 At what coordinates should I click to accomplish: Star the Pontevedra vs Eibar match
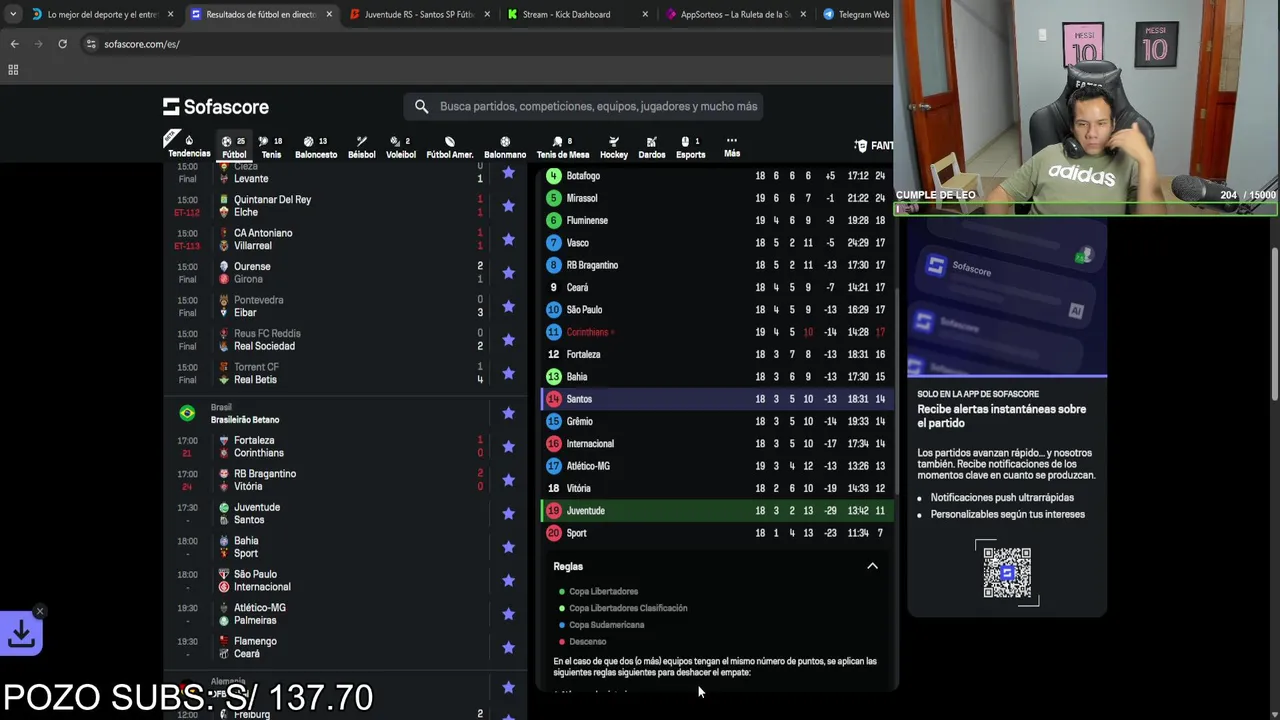click(x=508, y=306)
